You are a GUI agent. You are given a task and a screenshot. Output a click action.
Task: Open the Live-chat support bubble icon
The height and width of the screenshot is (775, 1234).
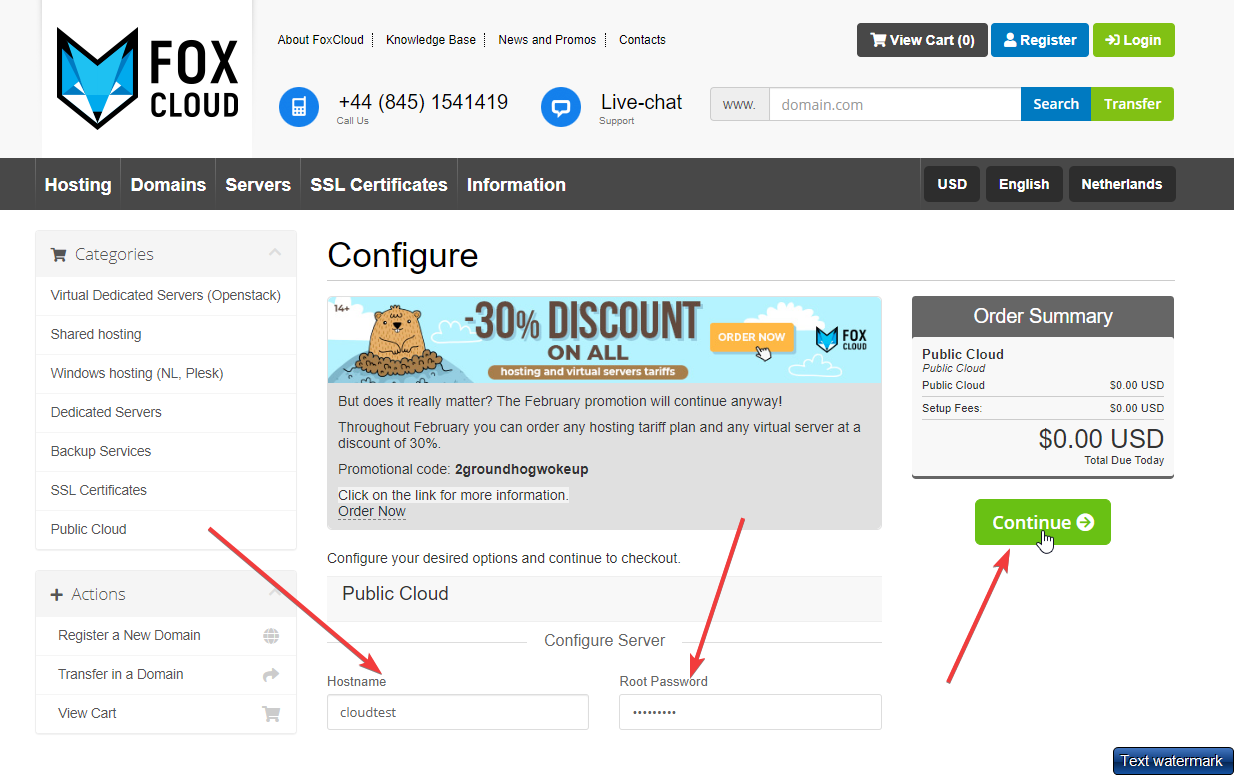pyautogui.click(x=561, y=107)
